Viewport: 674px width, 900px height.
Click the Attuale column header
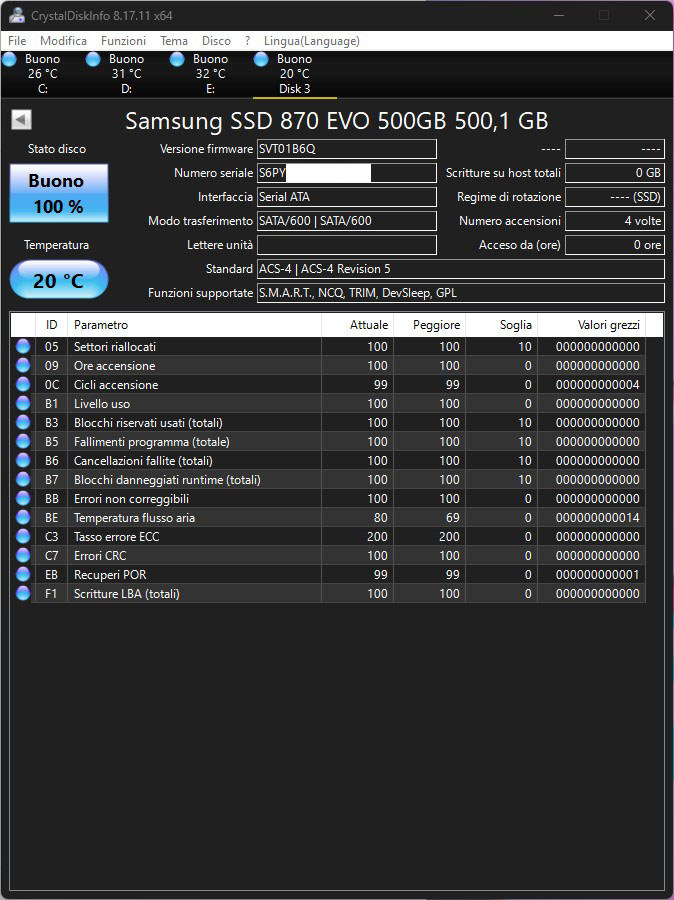[358, 325]
